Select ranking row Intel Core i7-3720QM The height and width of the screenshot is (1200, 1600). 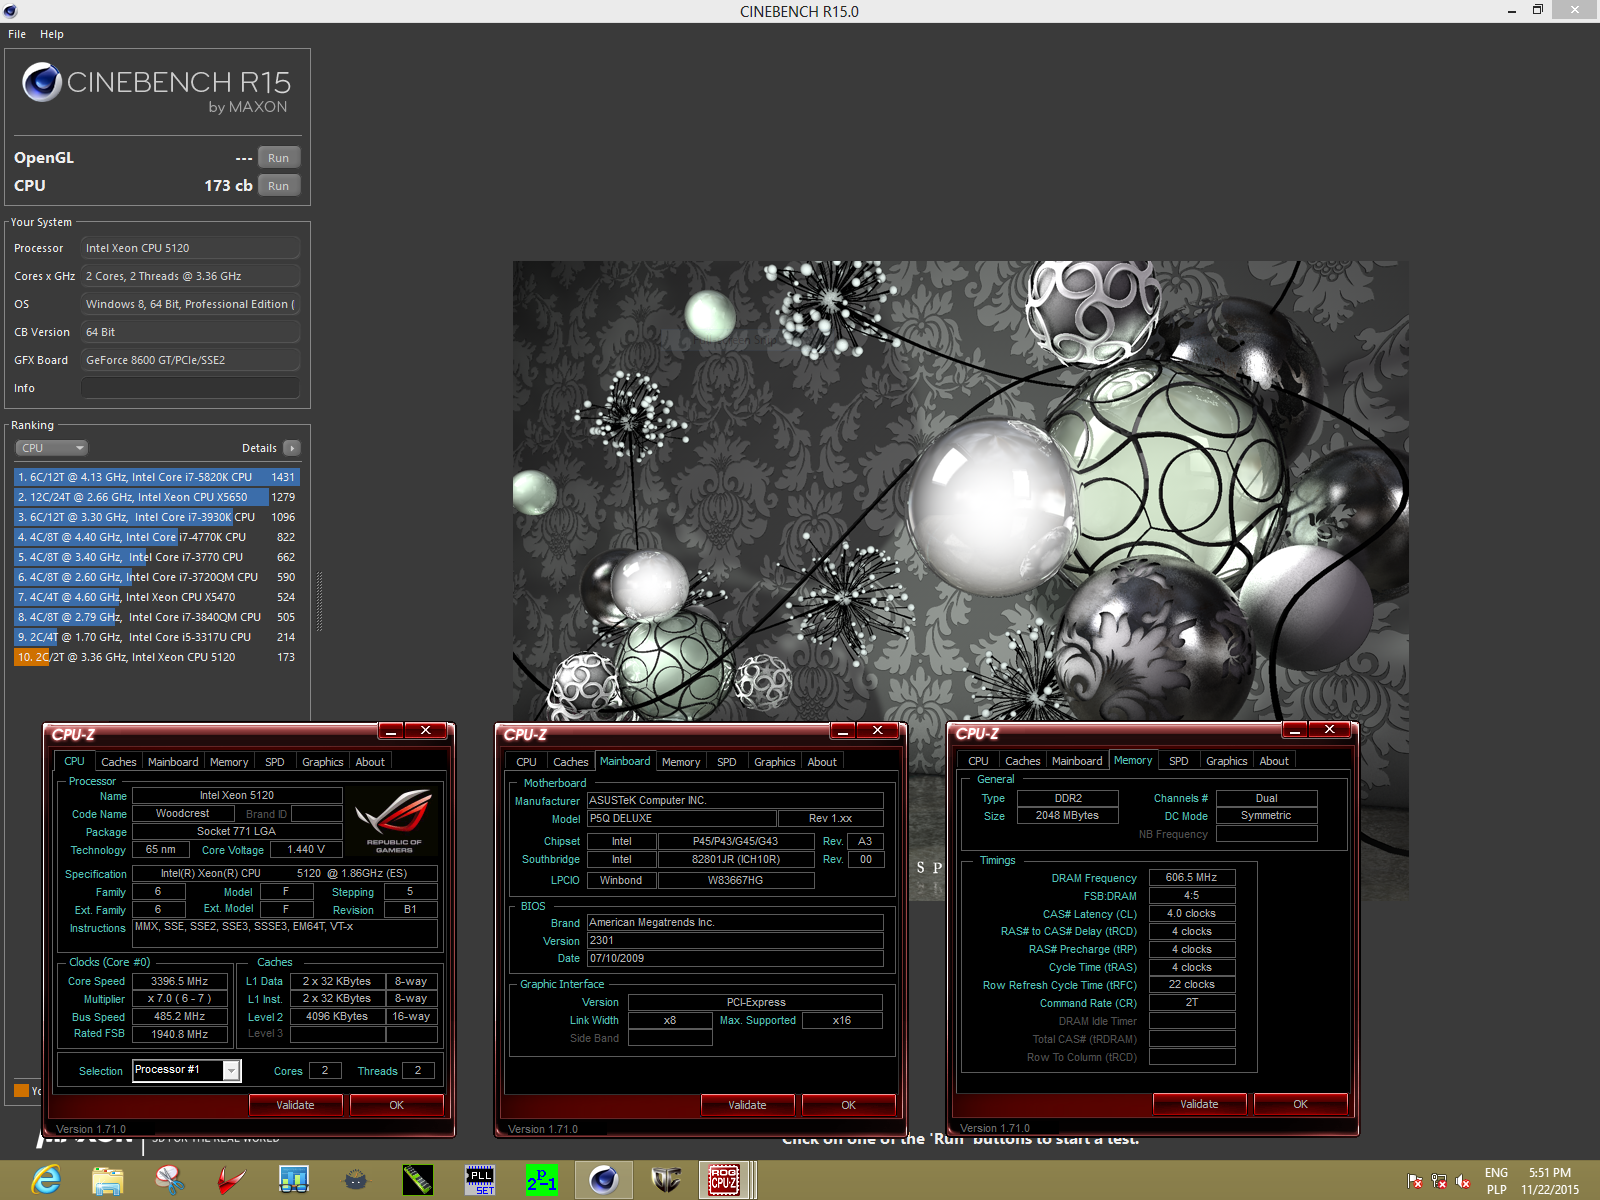157,577
